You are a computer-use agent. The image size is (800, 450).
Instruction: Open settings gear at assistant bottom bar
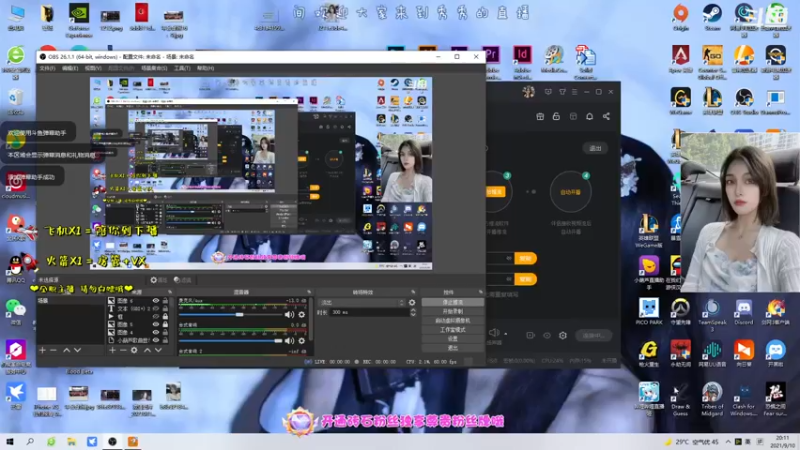(563, 335)
